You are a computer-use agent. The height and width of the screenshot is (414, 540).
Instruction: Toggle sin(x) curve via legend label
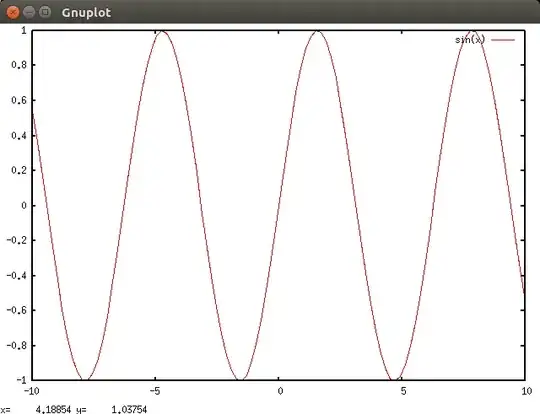point(470,40)
